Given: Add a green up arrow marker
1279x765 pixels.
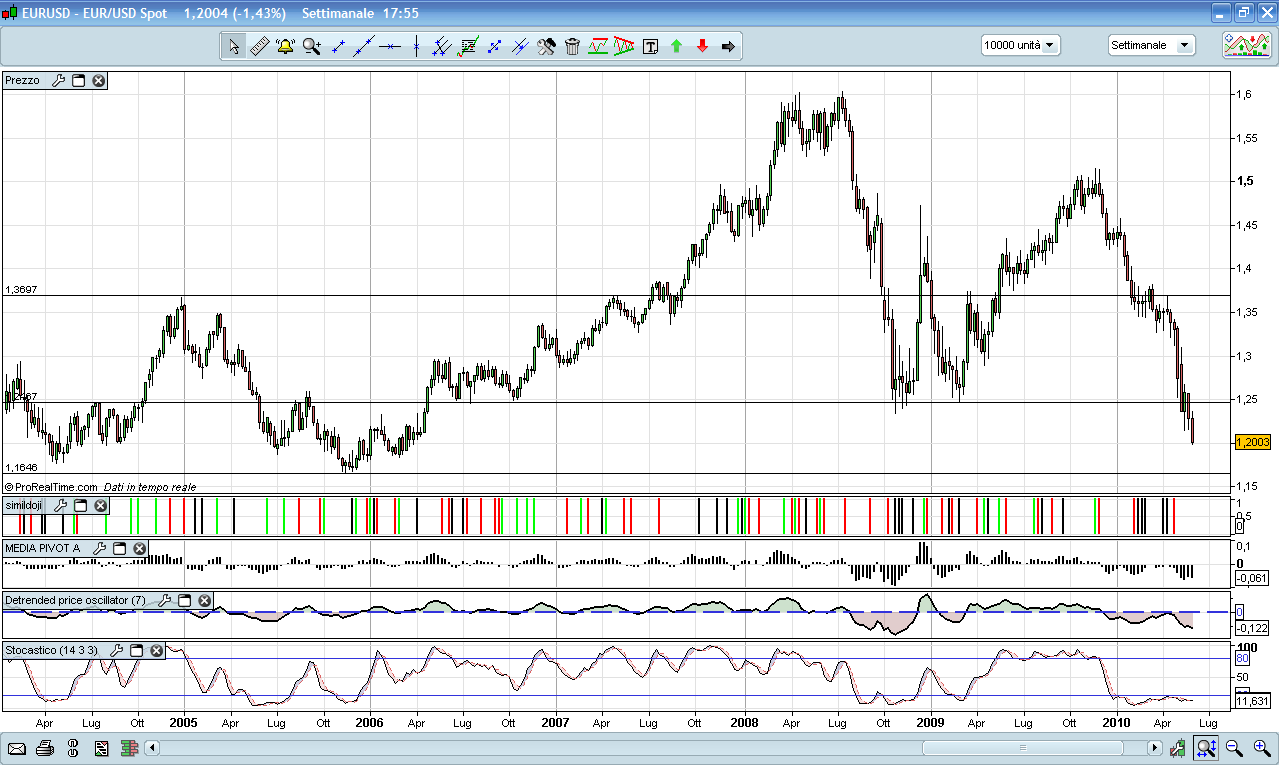Looking at the screenshot, I should click(x=676, y=46).
